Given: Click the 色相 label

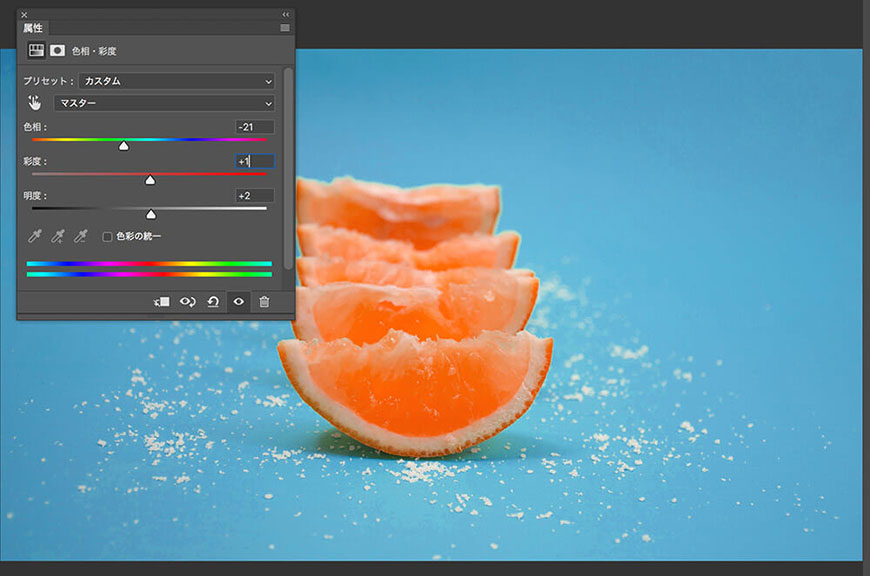Looking at the screenshot, I should tap(35, 127).
